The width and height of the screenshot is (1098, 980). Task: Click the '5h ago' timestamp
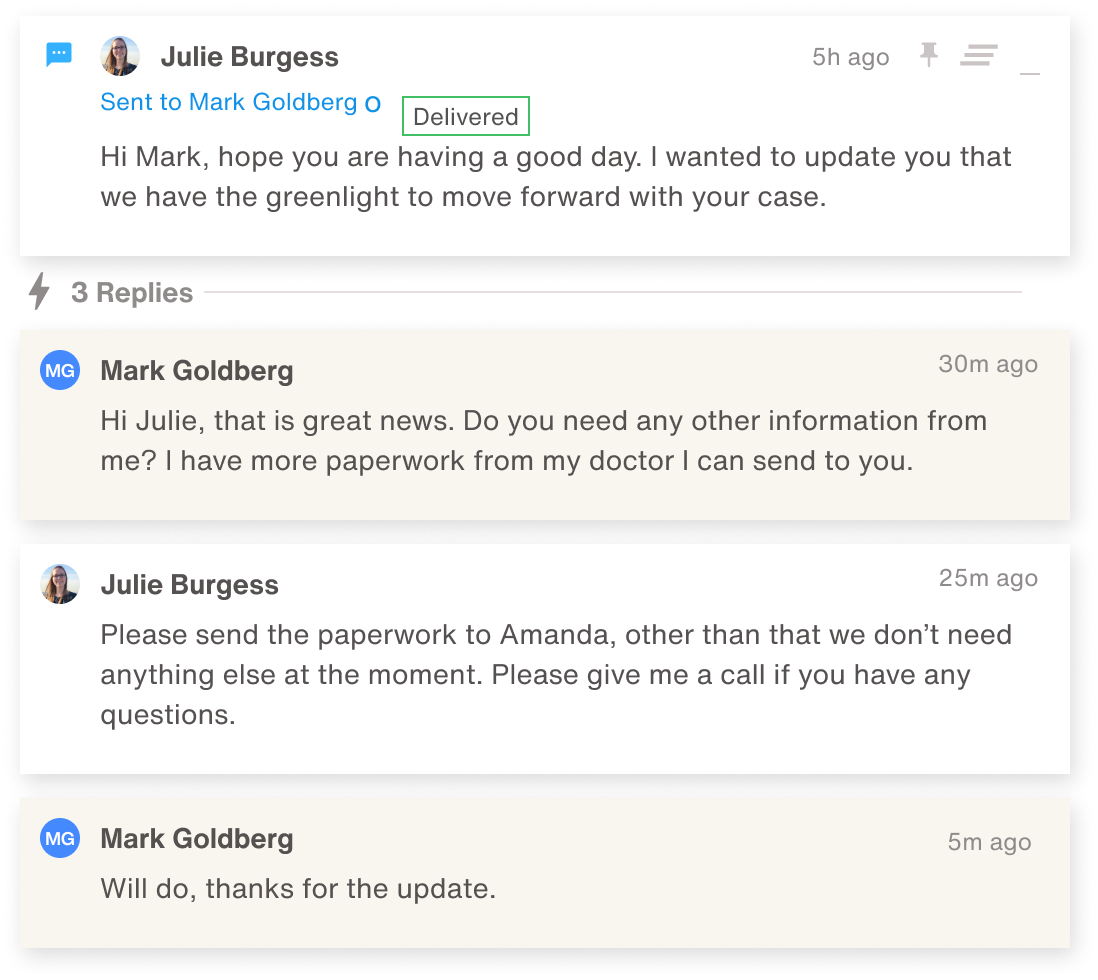point(851,57)
